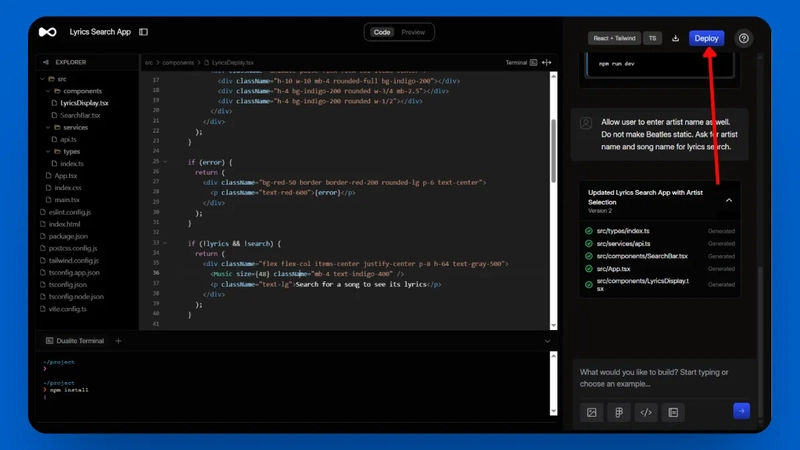Attach an image via image icon
Viewport: 800px width, 450px height.
pos(591,412)
